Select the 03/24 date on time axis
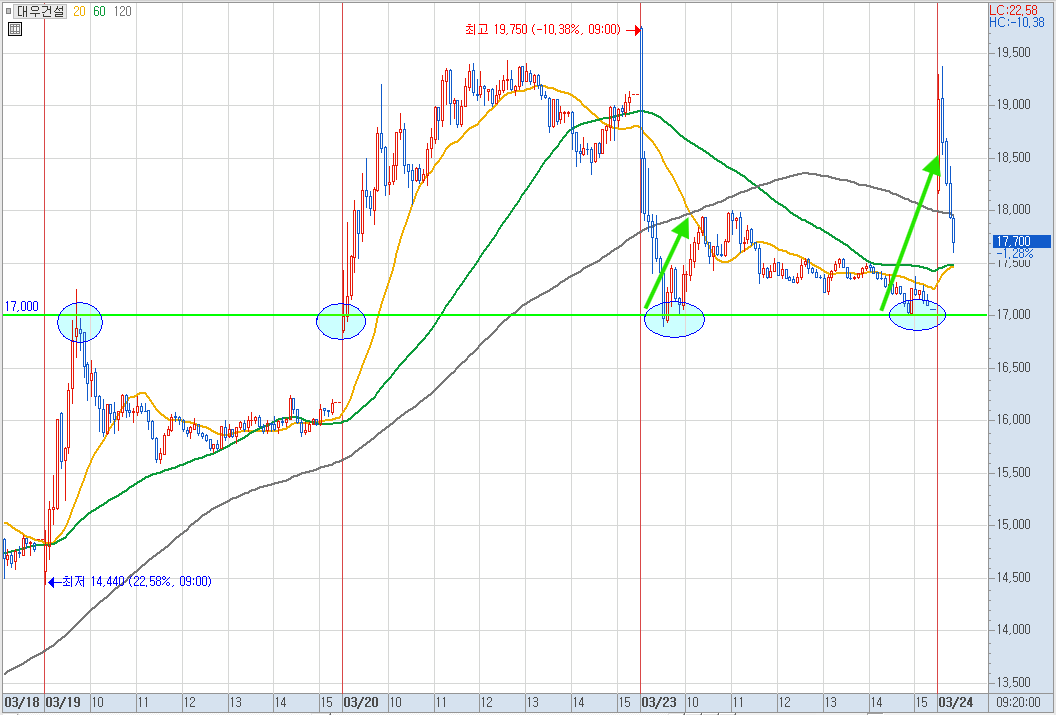This screenshot has height=715, width=1056. point(956,702)
